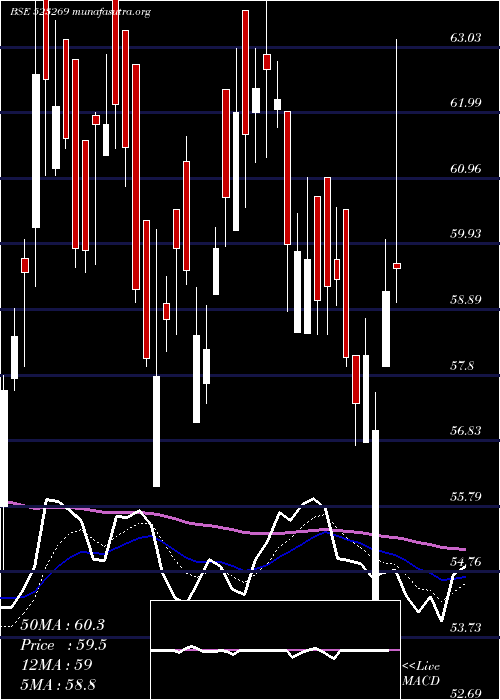Click the Price : 59.5 legend text
Viewport: 500px width, 700px height.
click(63, 645)
